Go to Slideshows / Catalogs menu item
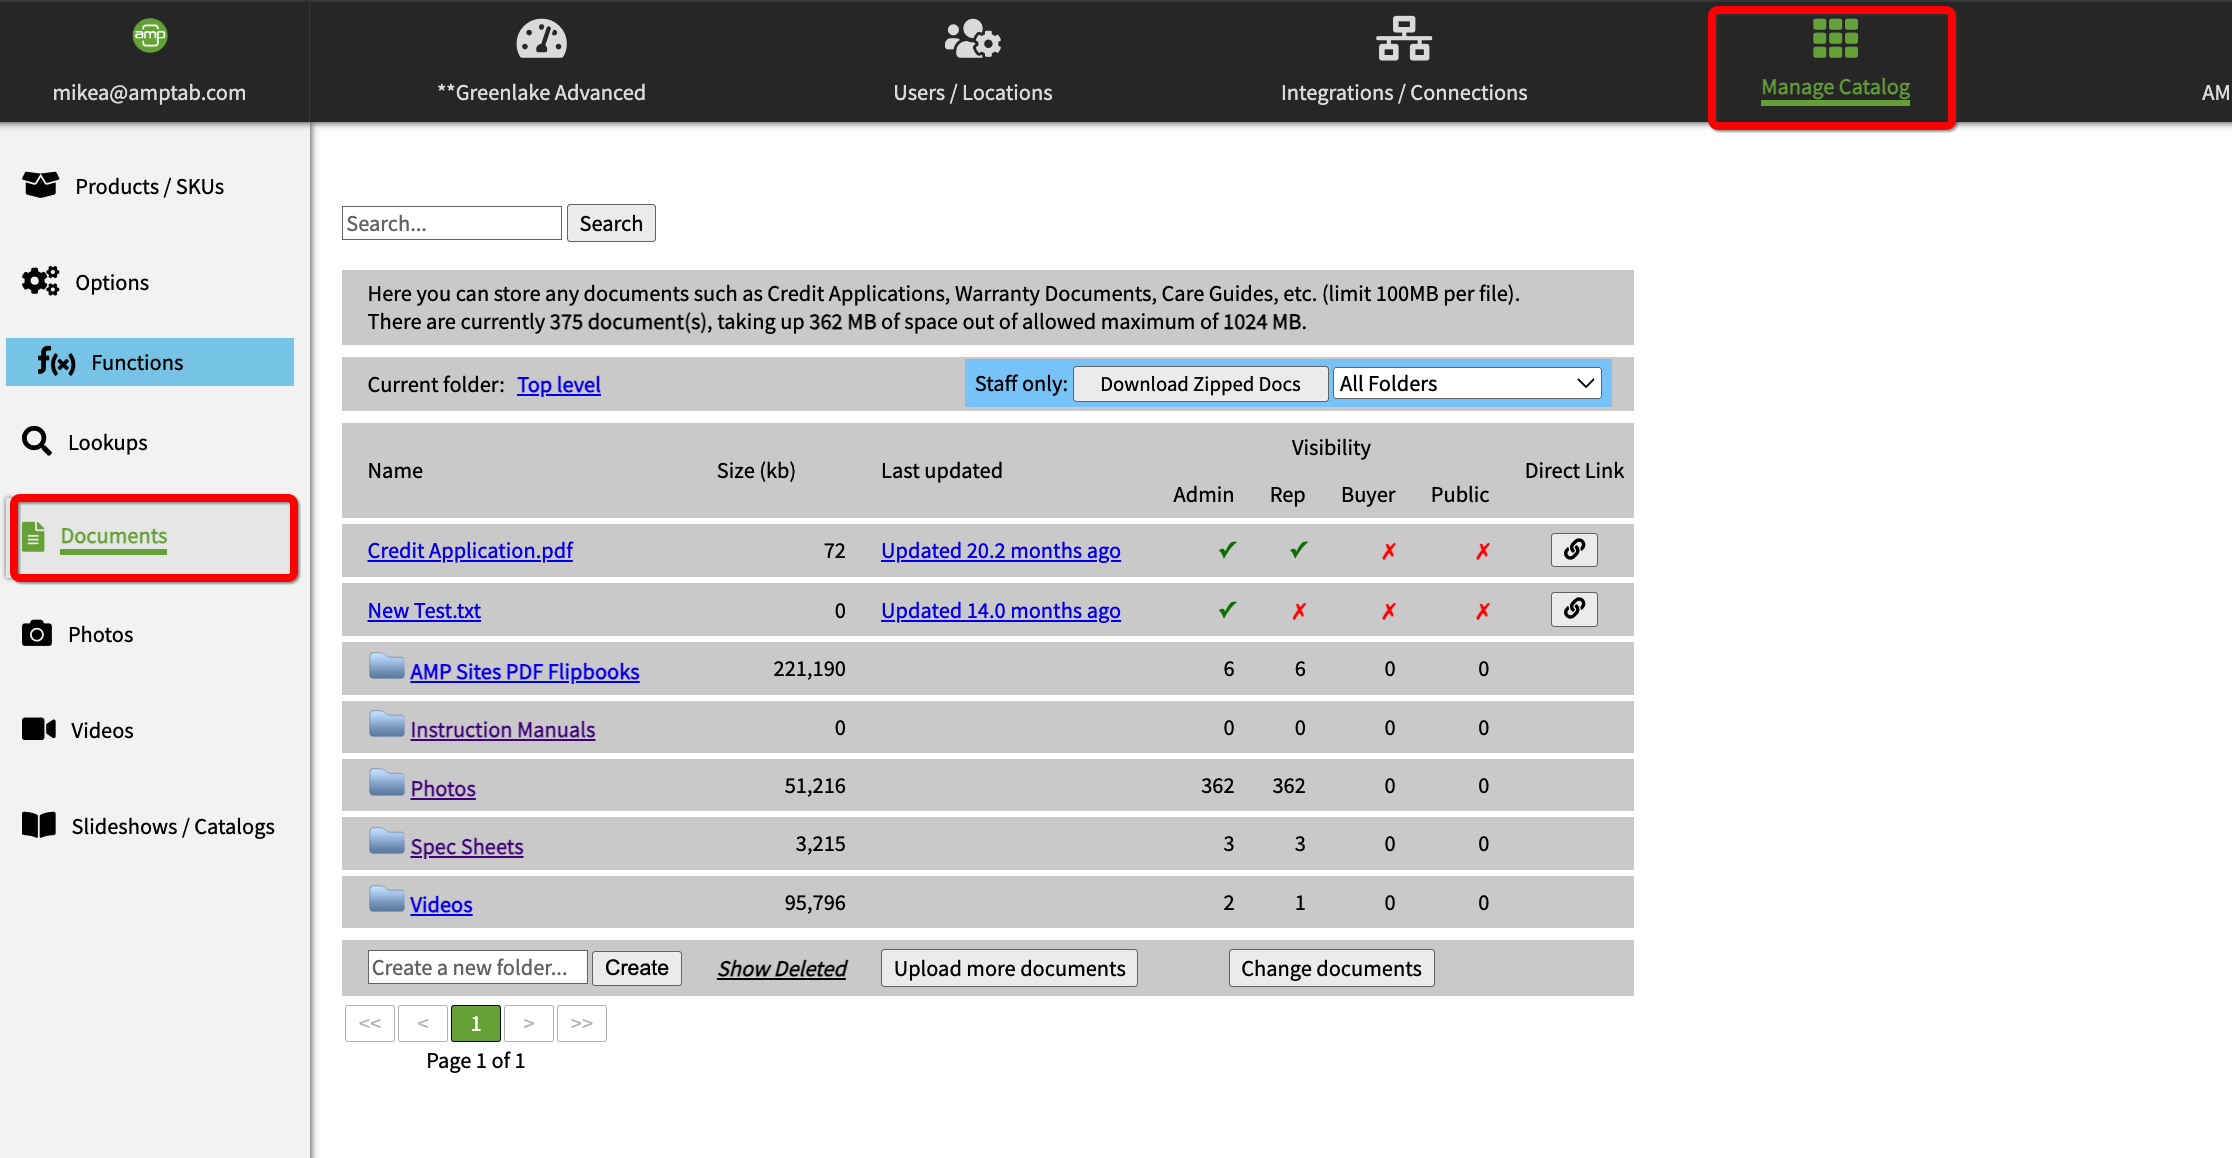 pyautogui.click(x=172, y=826)
